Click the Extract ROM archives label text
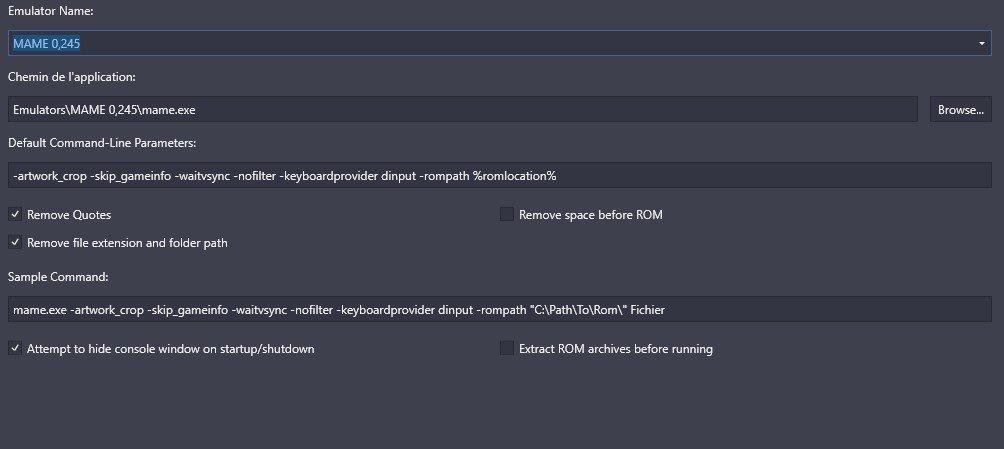Image resolution: width=1004 pixels, height=449 pixels. coord(615,349)
